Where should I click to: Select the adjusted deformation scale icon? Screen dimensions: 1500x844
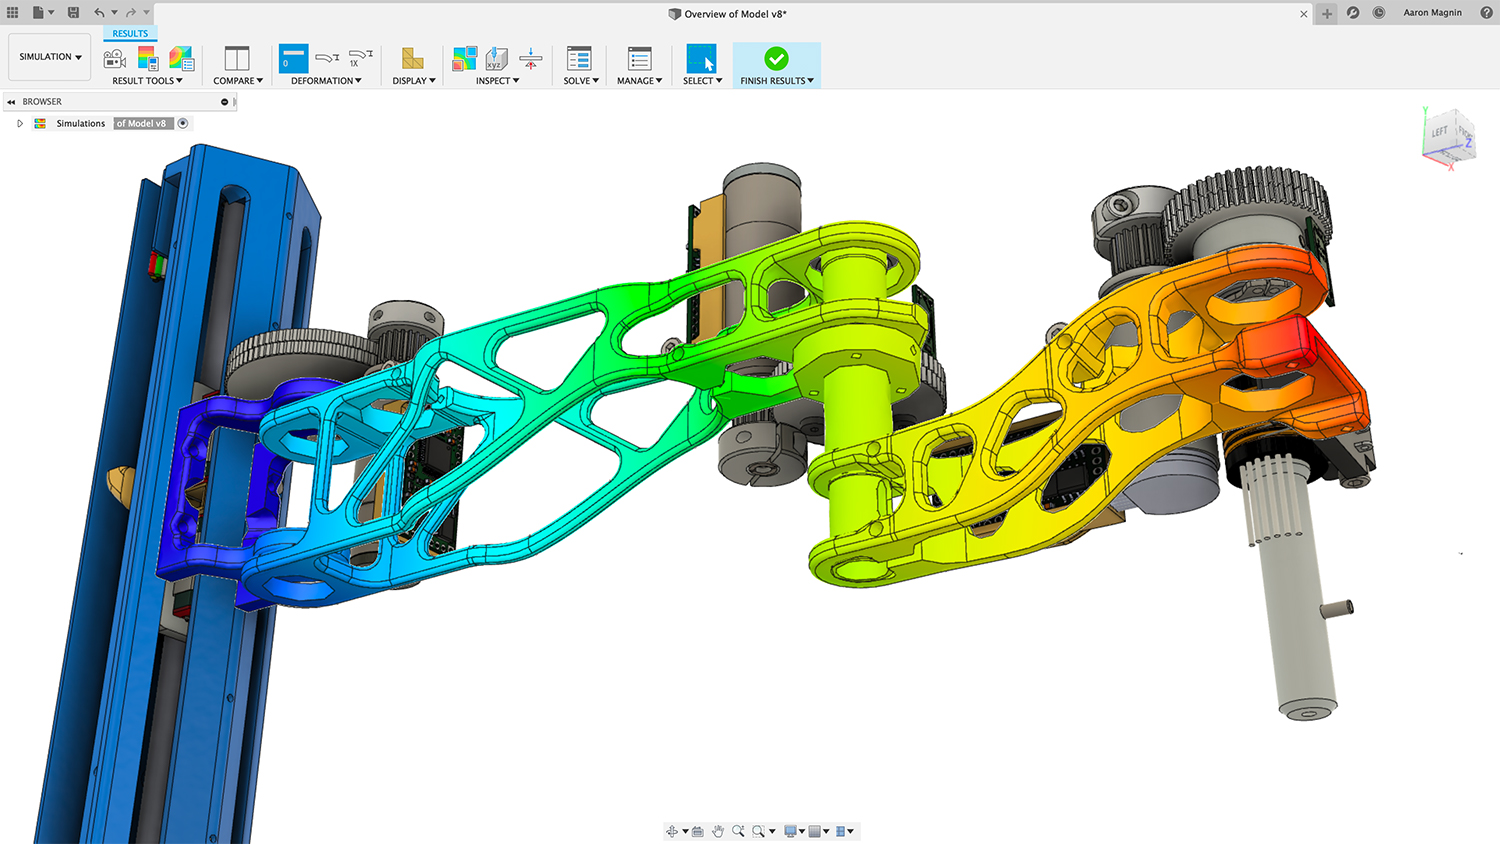click(328, 58)
